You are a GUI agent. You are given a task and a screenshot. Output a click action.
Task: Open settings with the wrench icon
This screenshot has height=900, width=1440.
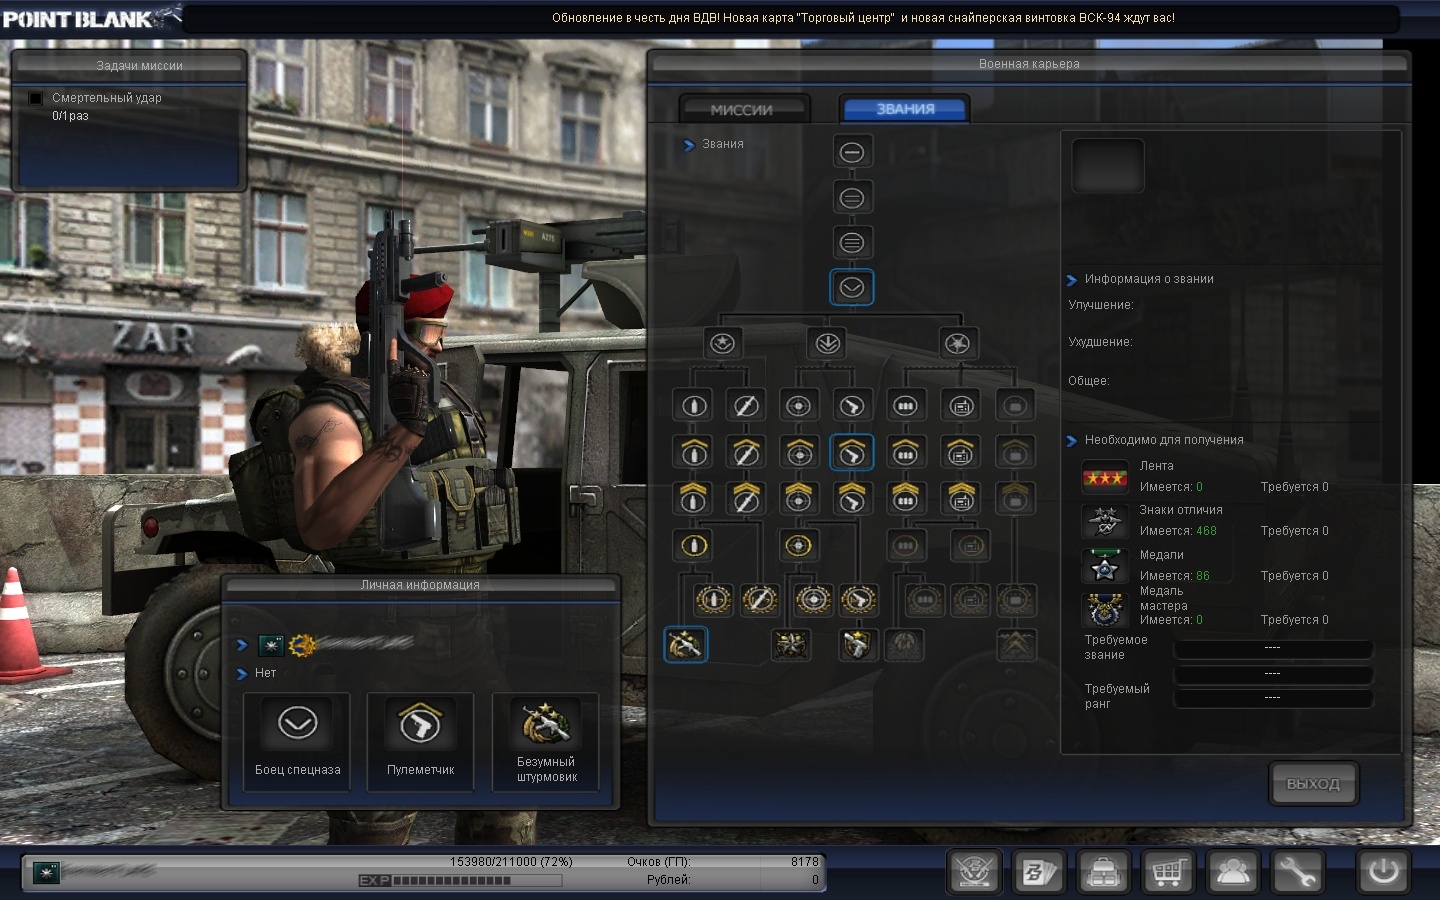(x=1297, y=872)
